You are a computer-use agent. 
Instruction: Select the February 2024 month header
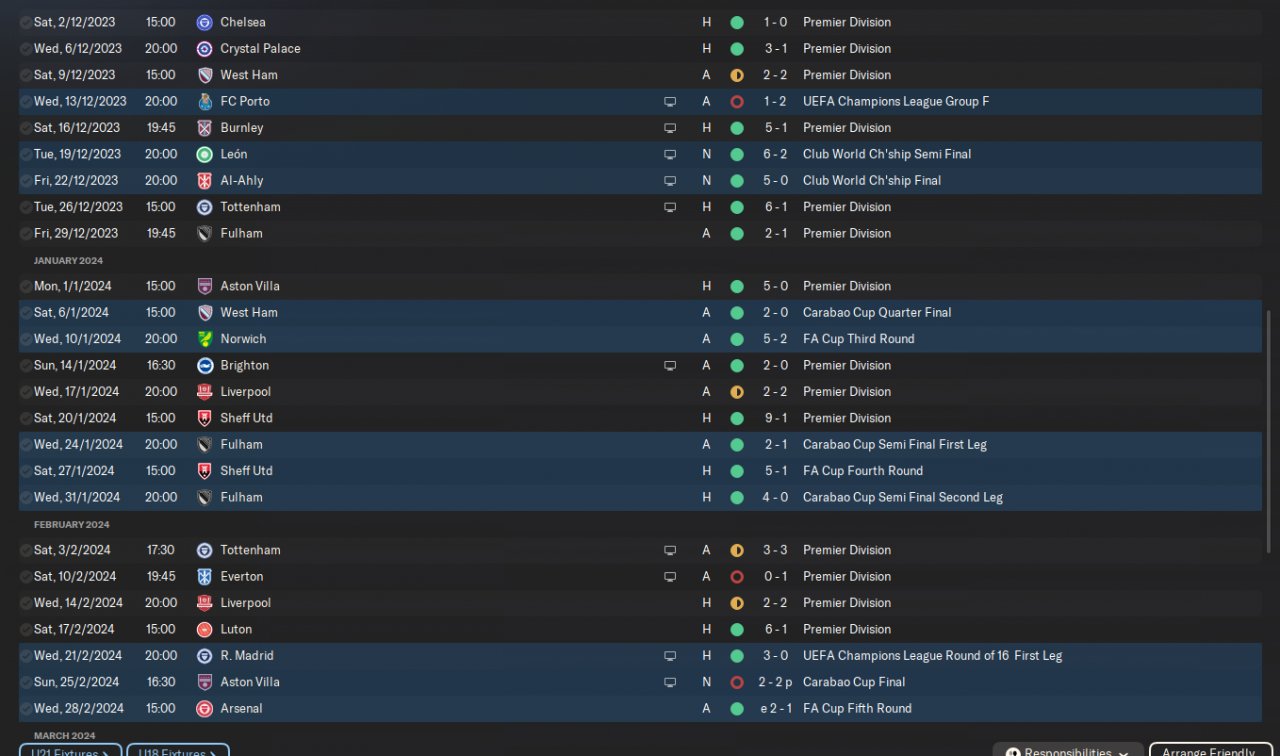pos(71,525)
